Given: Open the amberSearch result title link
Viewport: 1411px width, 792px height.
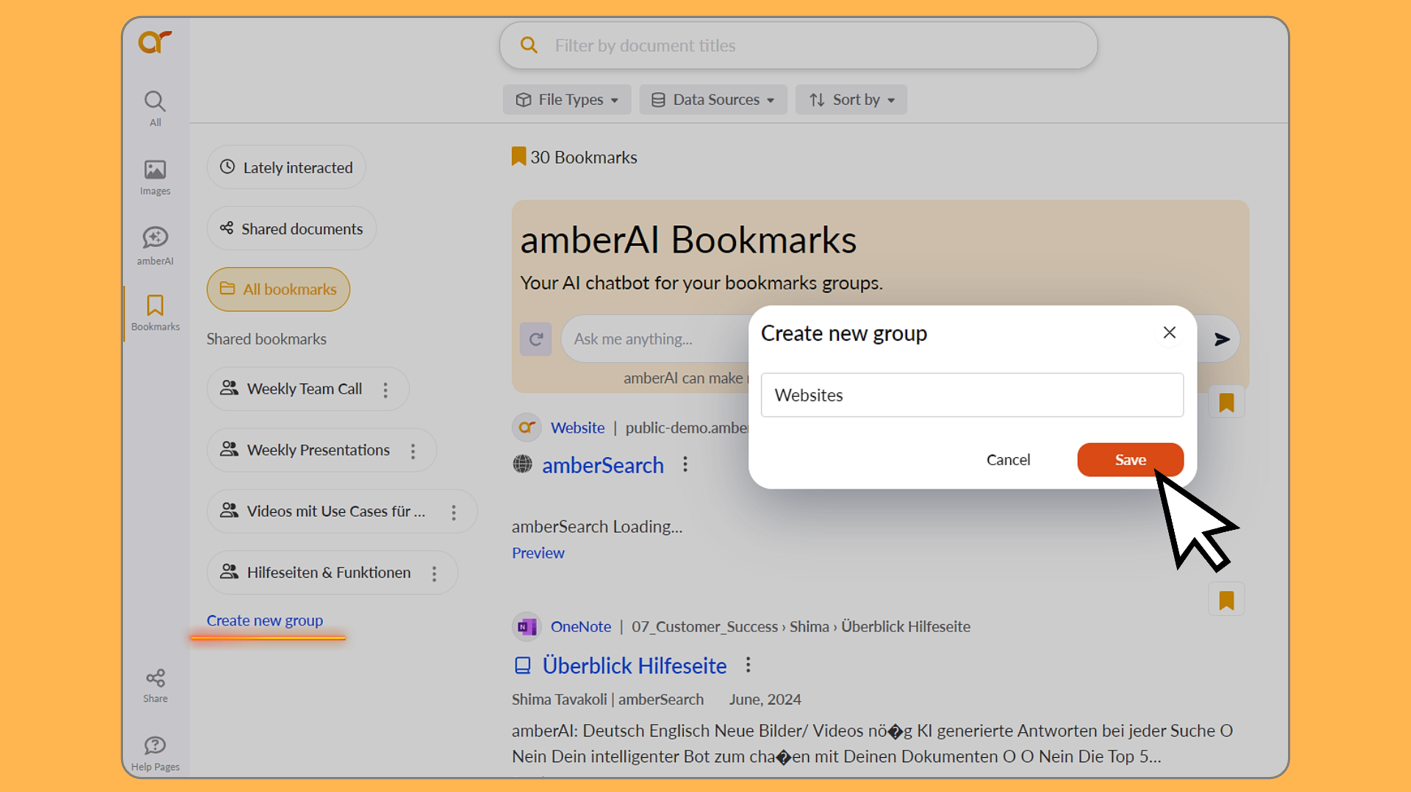Looking at the screenshot, I should point(603,465).
